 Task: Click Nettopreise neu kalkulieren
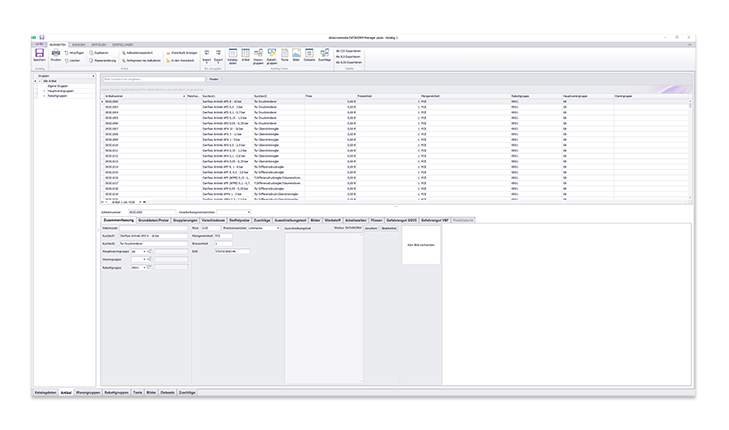point(141,60)
